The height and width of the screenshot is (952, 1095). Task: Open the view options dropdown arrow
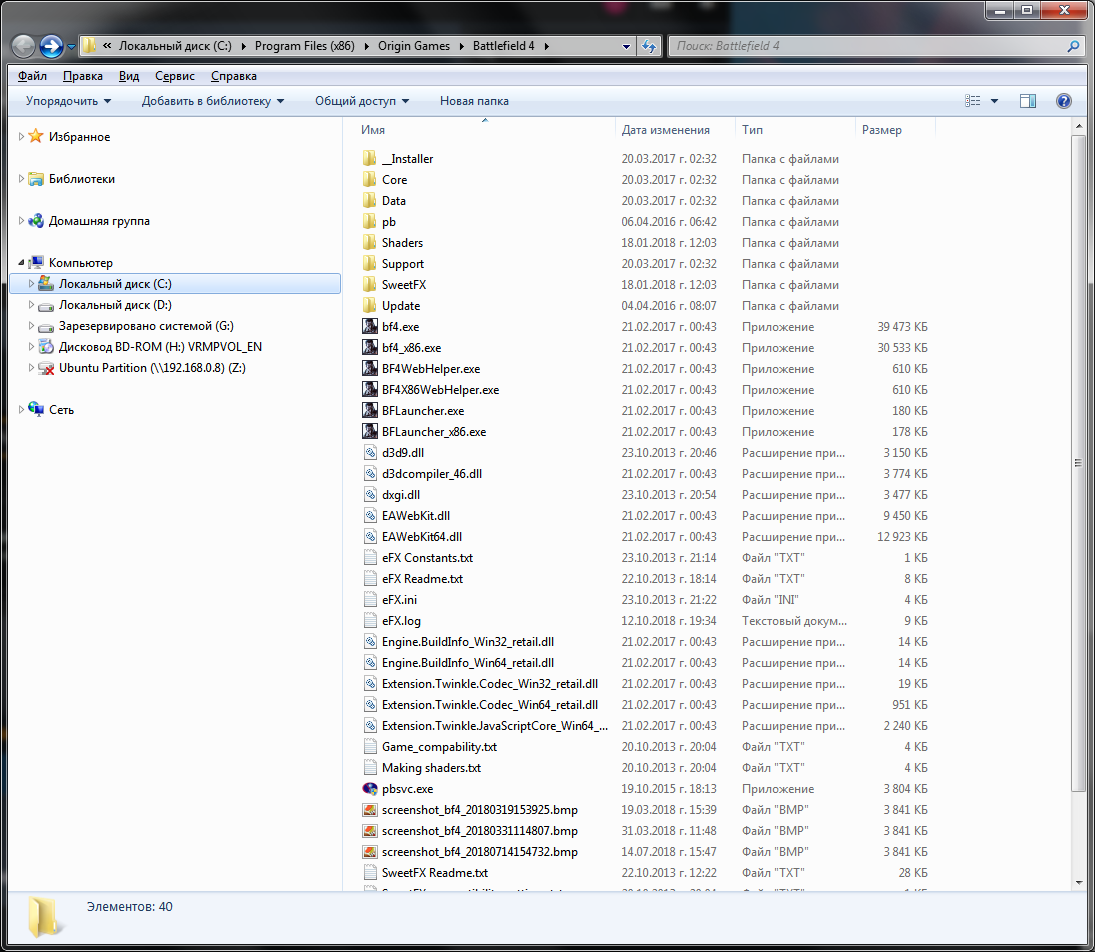[994, 101]
